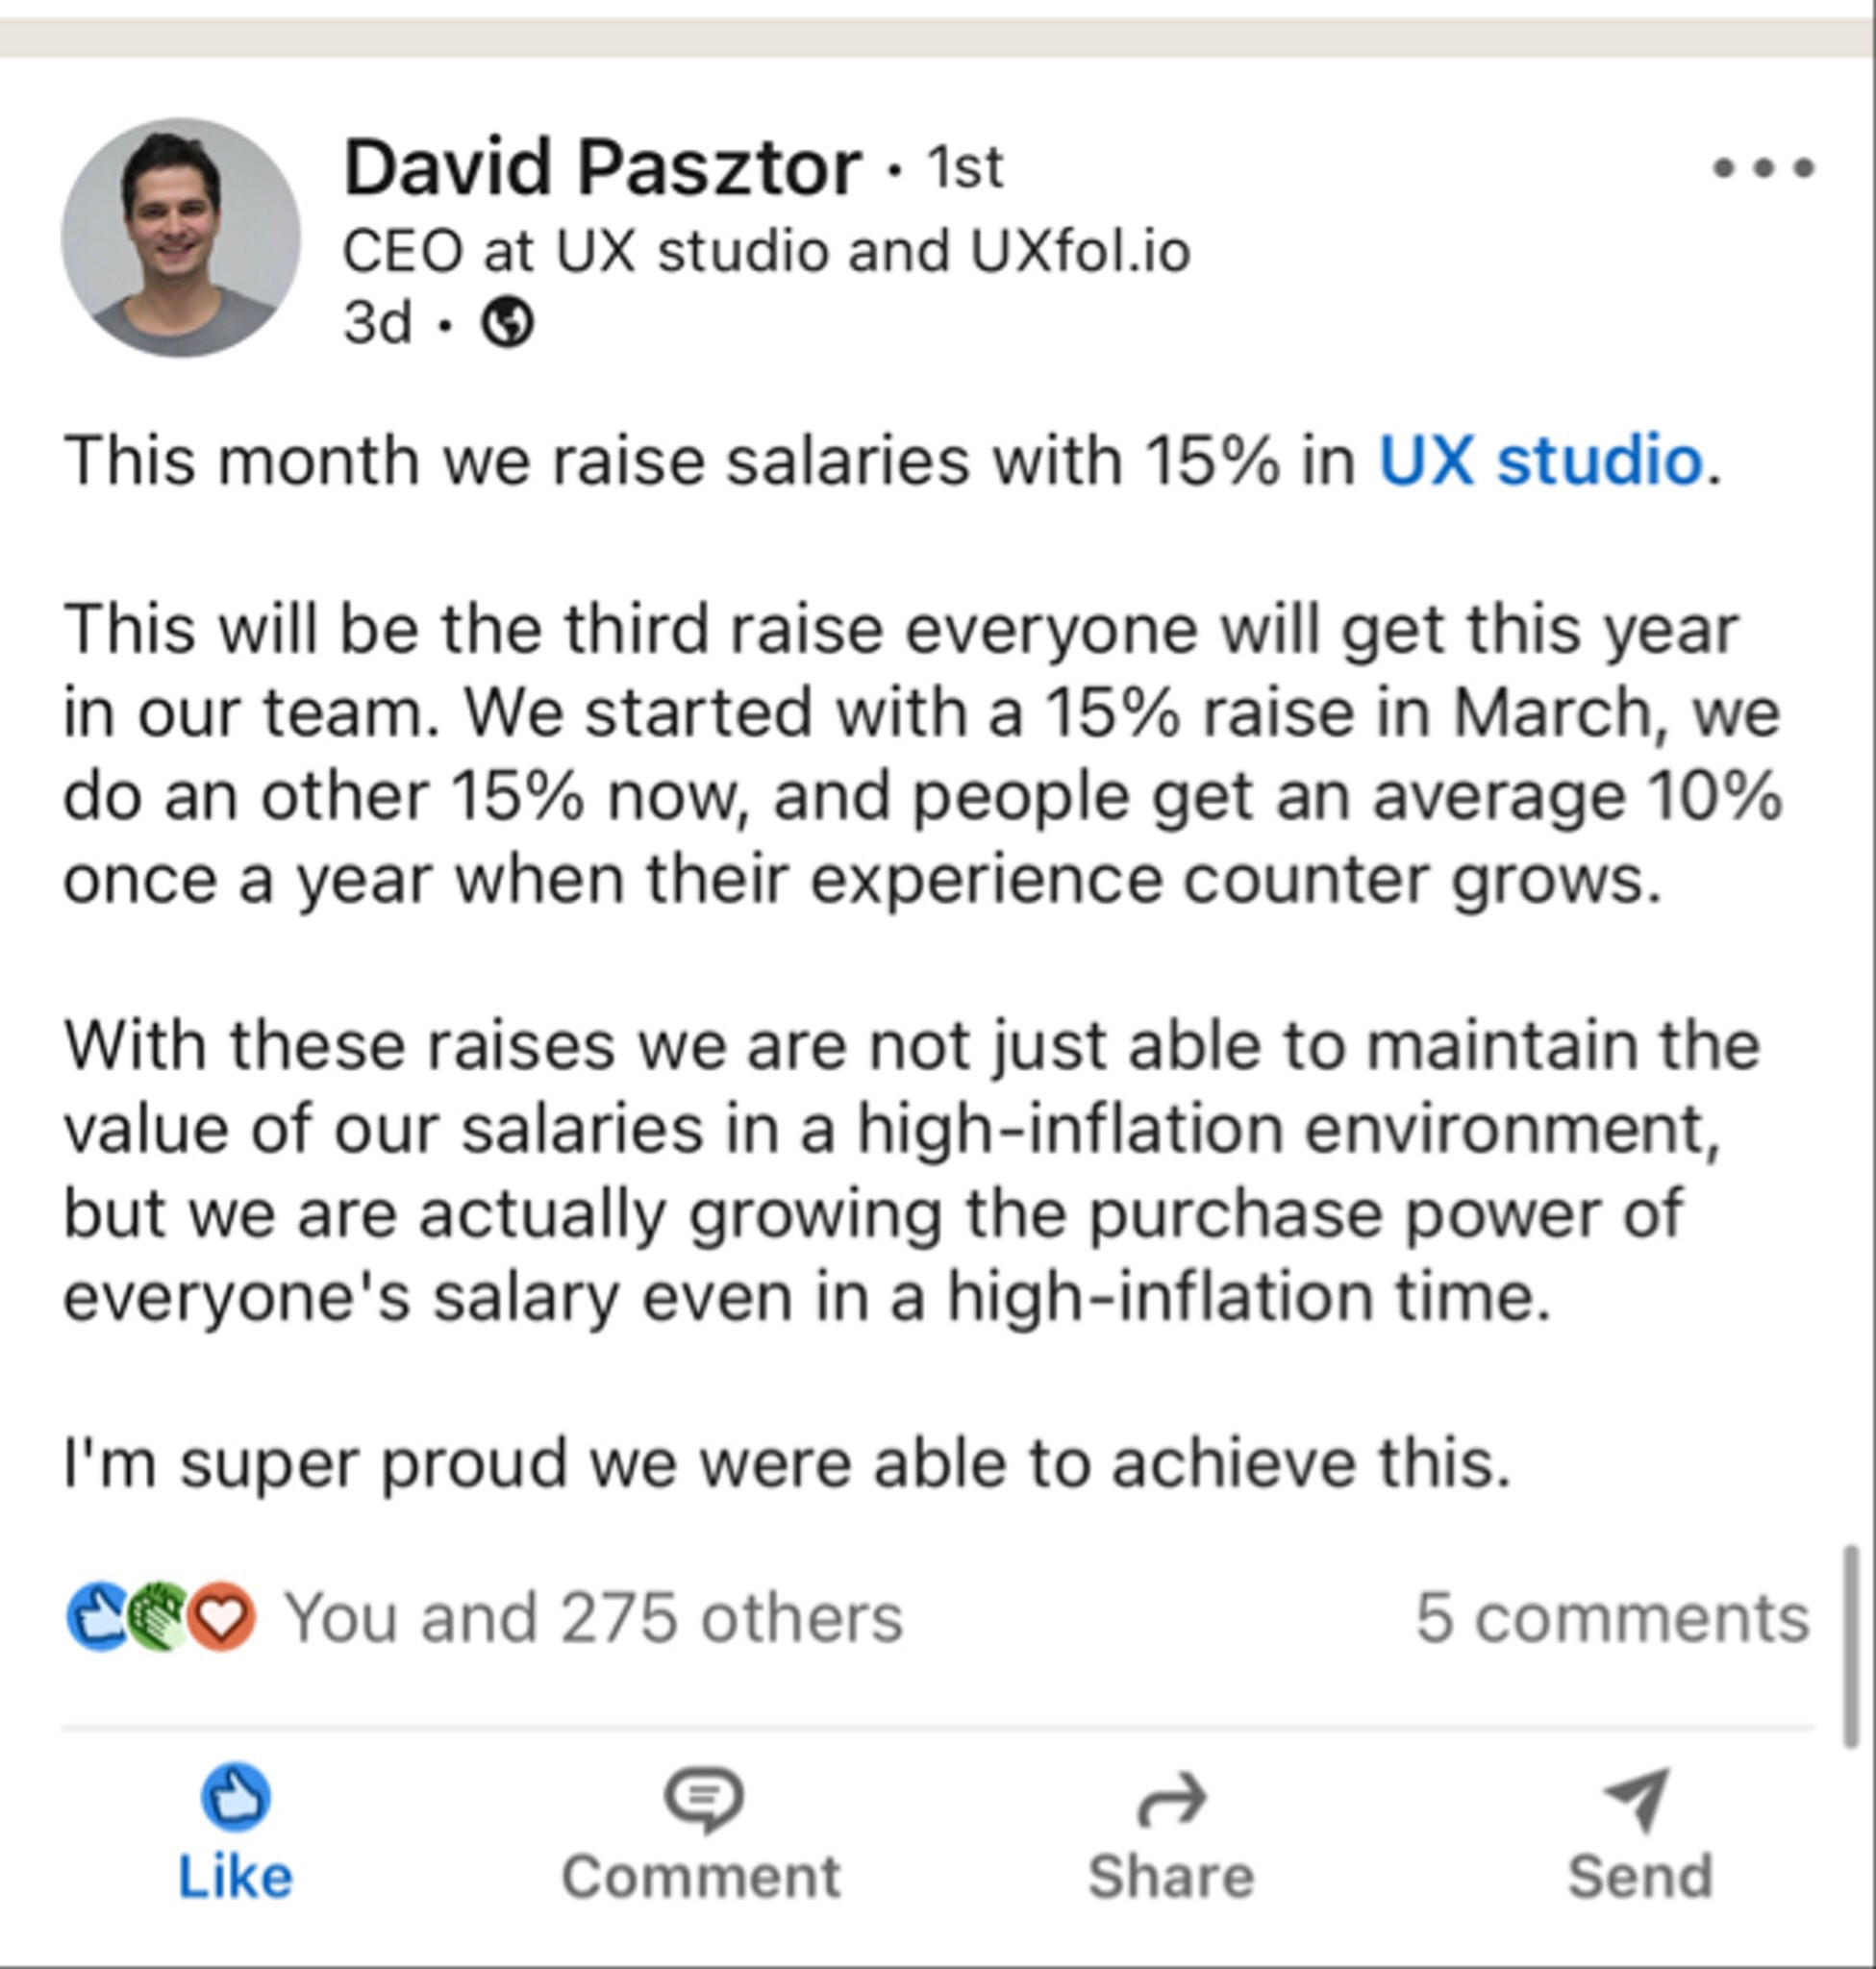Click the red heart reaction badge
Image resolution: width=1876 pixels, height=1969 pixels.
pos(222,1616)
